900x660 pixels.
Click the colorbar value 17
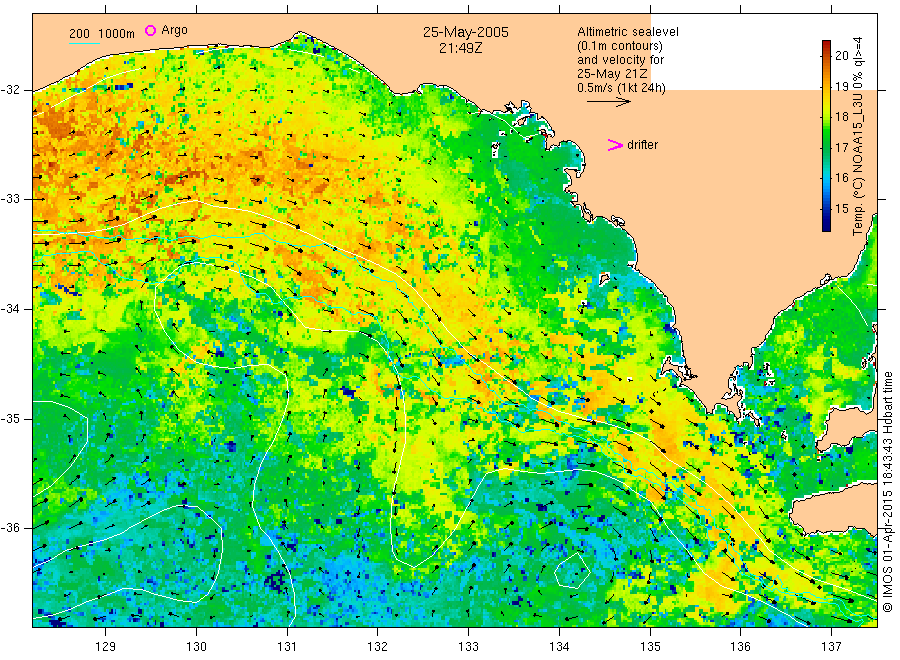841,147
